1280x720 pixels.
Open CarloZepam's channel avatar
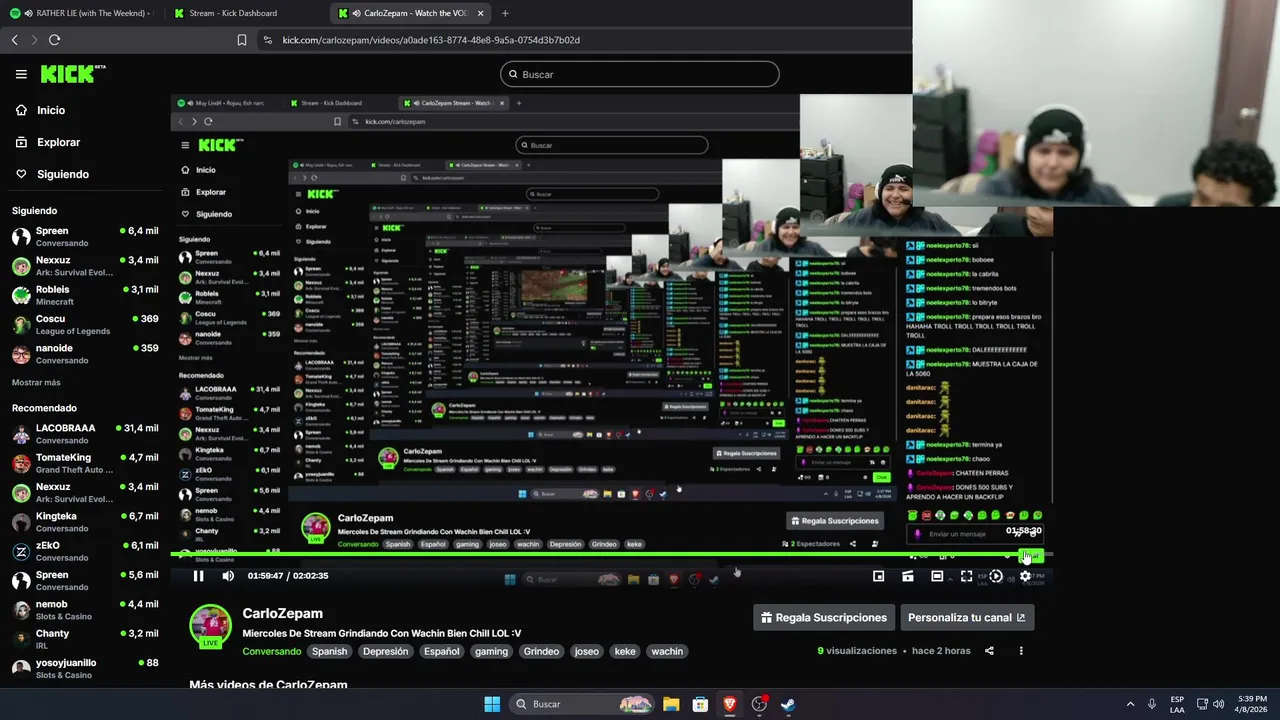pos(211,627)
